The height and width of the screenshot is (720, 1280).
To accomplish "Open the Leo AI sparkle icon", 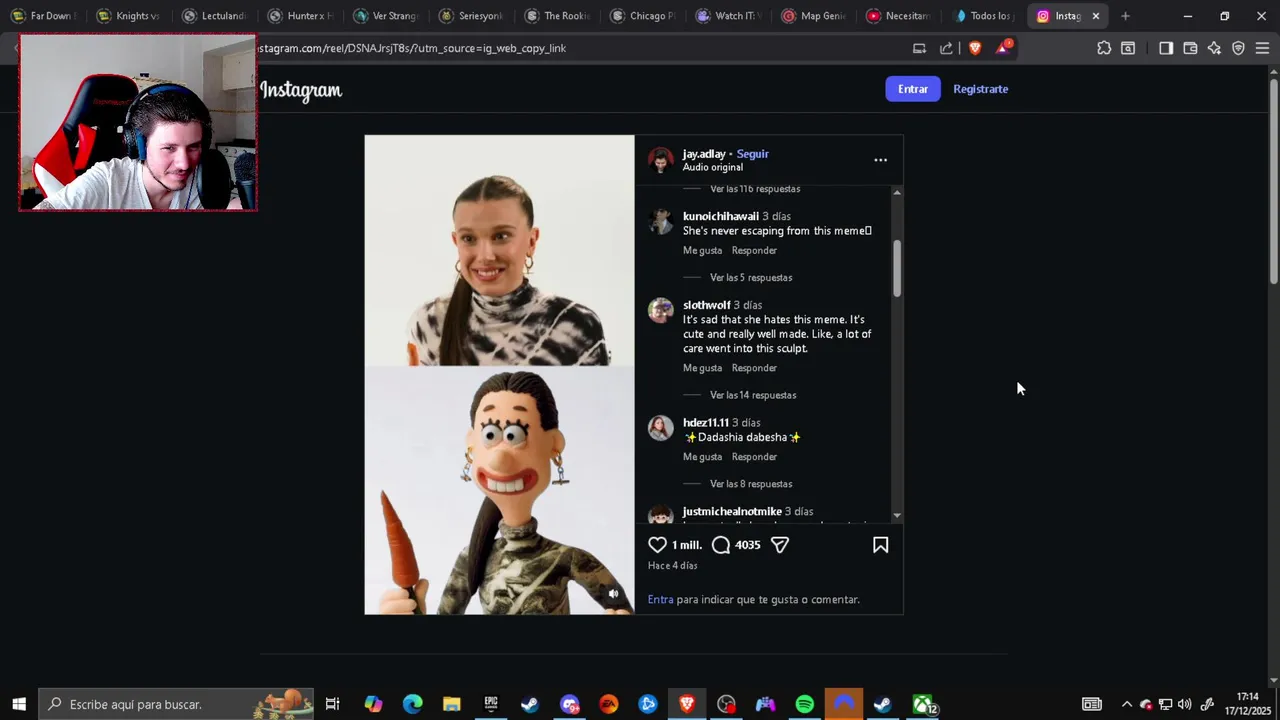I will pyautogui.click(x=1214, y=48).
